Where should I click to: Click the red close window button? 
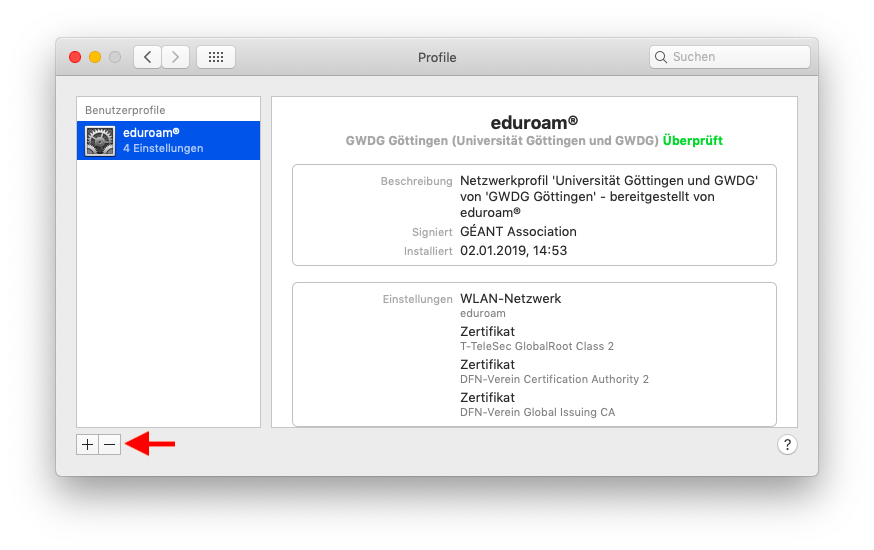click(x=75, y=57)
